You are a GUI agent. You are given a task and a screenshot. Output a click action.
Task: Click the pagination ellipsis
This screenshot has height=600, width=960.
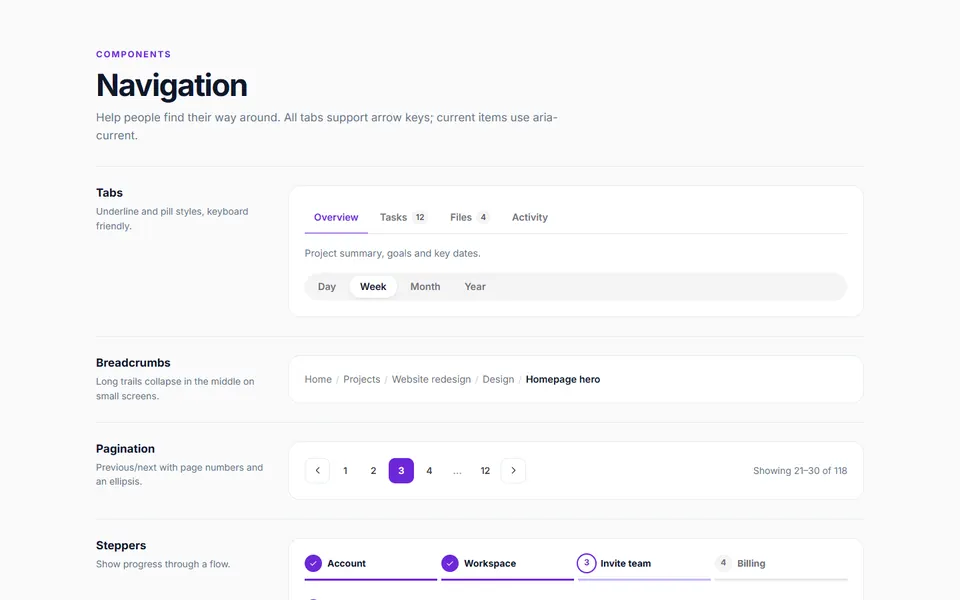pos(457,471)
